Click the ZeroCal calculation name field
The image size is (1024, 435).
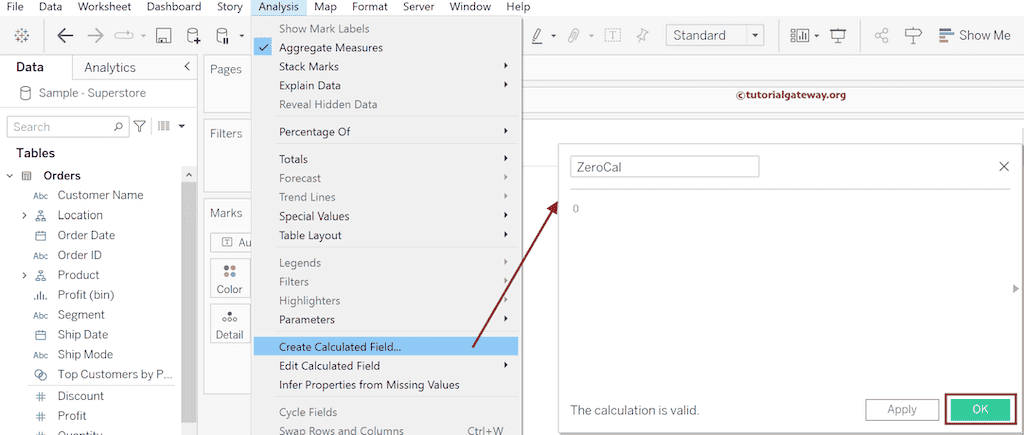click(664, 167)
